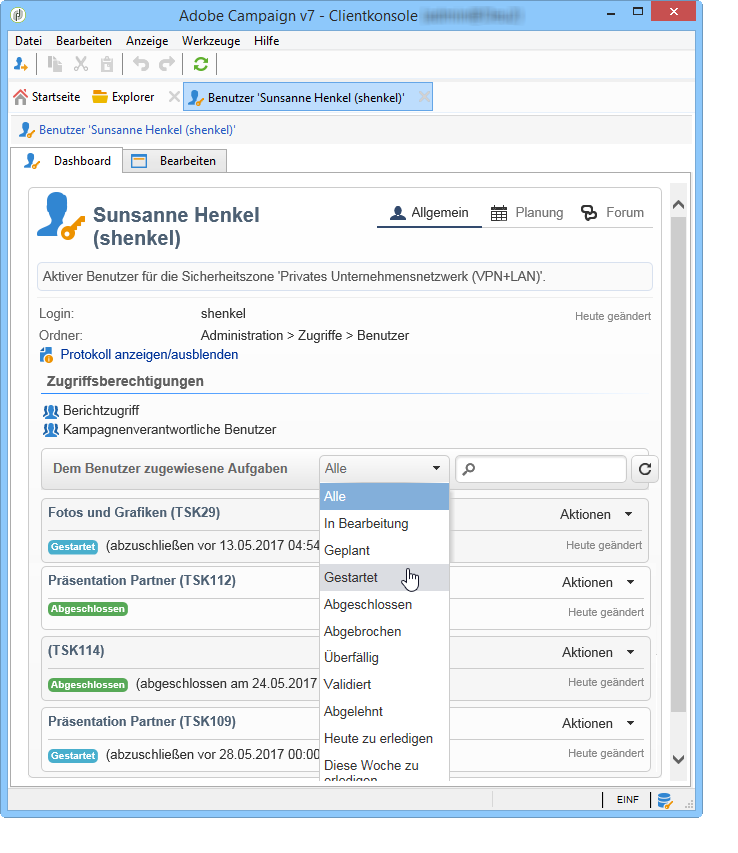Open the Anzeige menu
Image resolution: width=738 pixels, height=853 pixels.
147,41
